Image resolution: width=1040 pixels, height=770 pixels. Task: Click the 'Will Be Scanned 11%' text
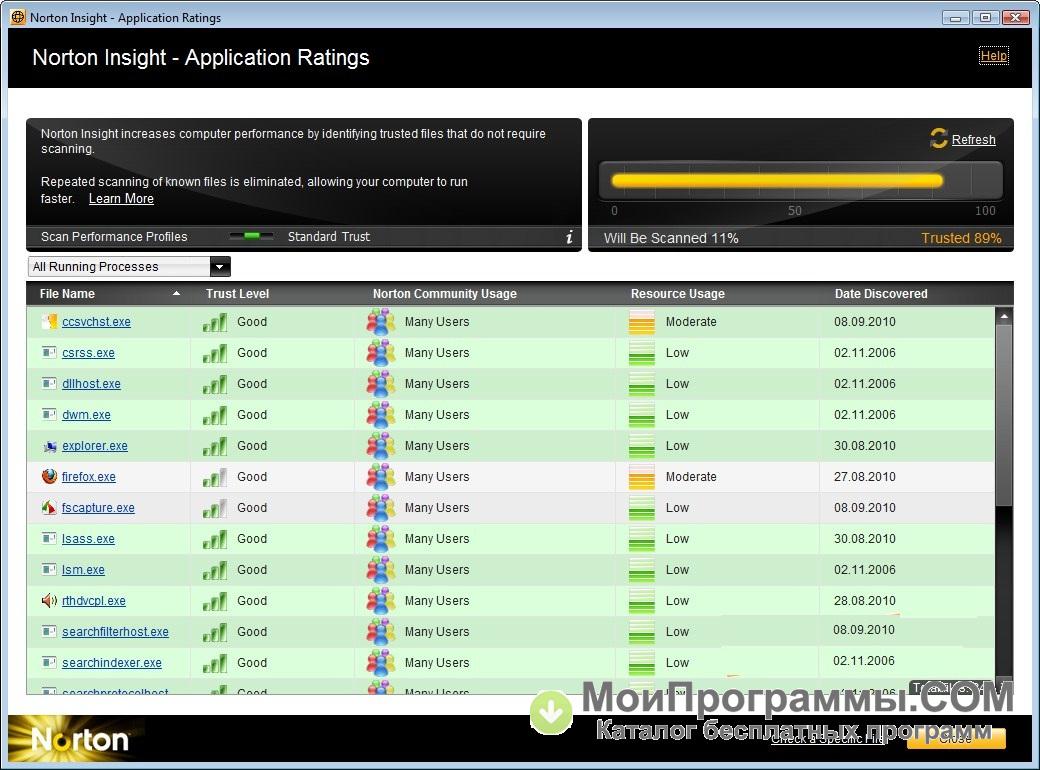point(671,238)
